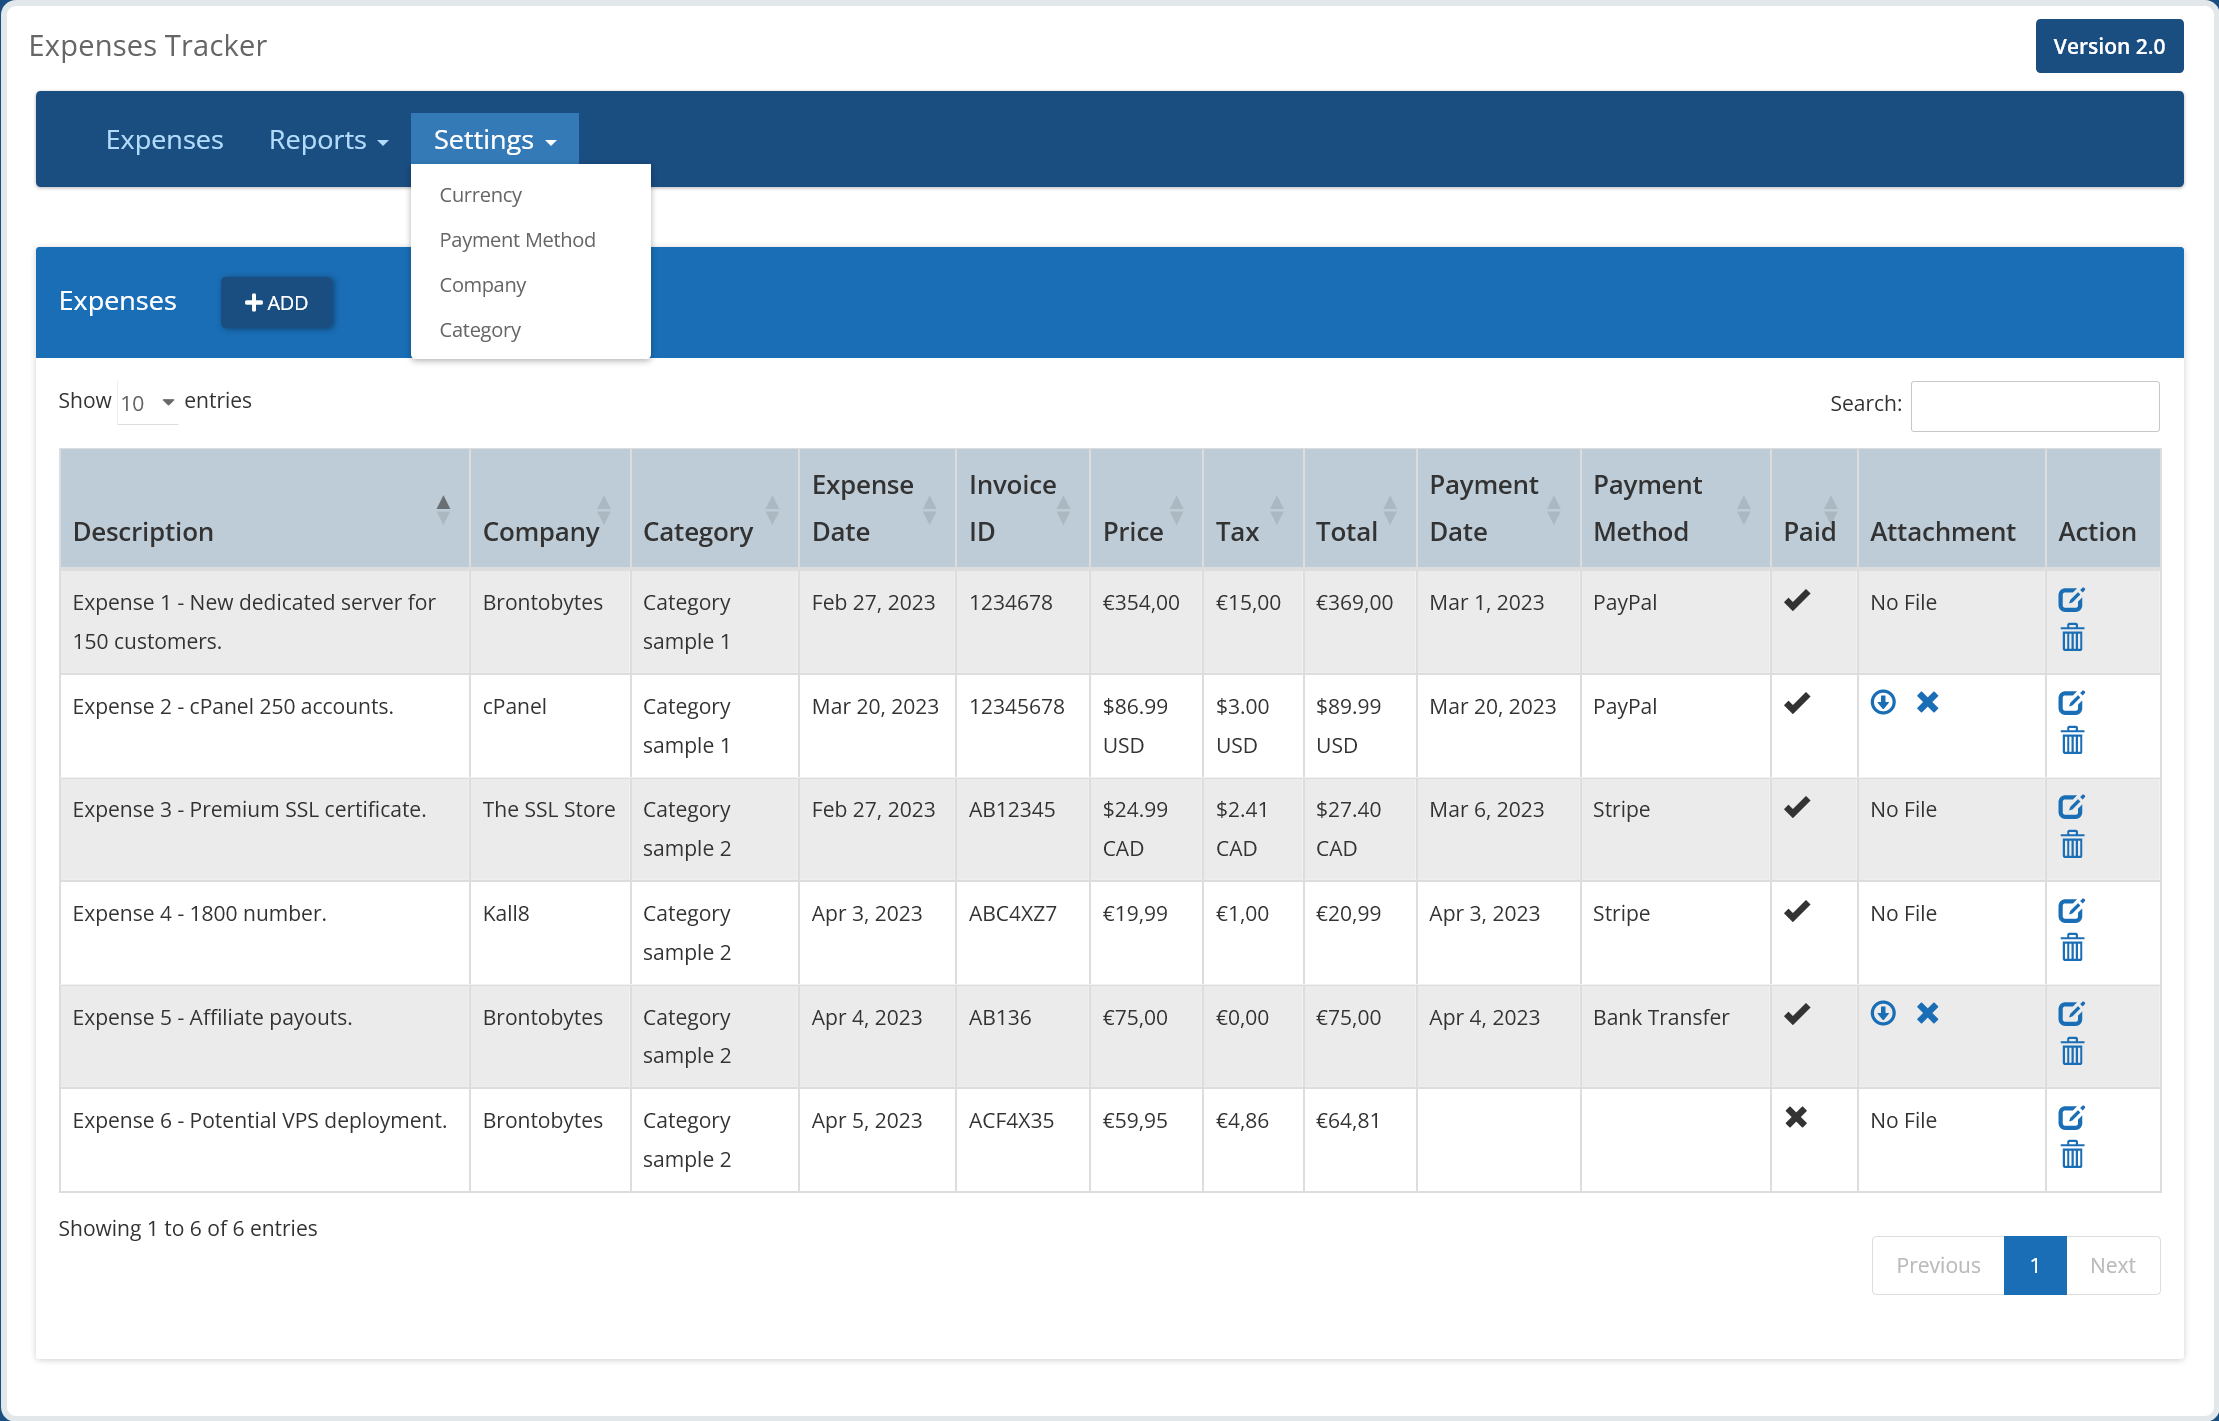This screenshot has height=1421, width=2219.
Task: Go to the Next page of entries
Action: 2112,1266
